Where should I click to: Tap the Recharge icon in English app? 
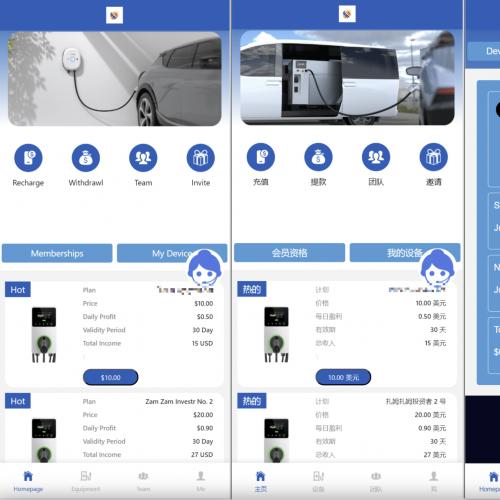point(28,158)
